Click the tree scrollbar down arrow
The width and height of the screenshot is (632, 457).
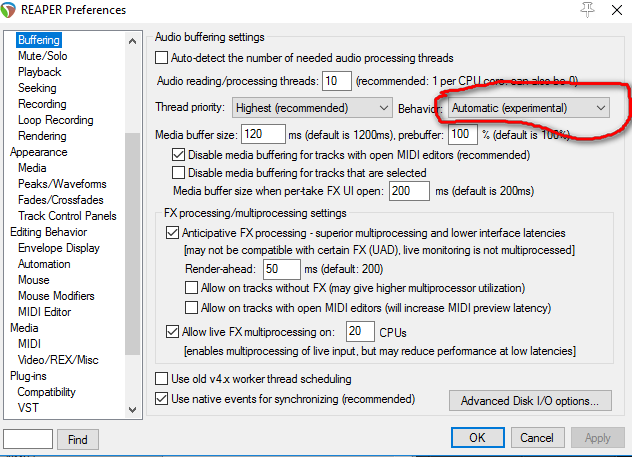pyautogui.click(x=132, y=409)
